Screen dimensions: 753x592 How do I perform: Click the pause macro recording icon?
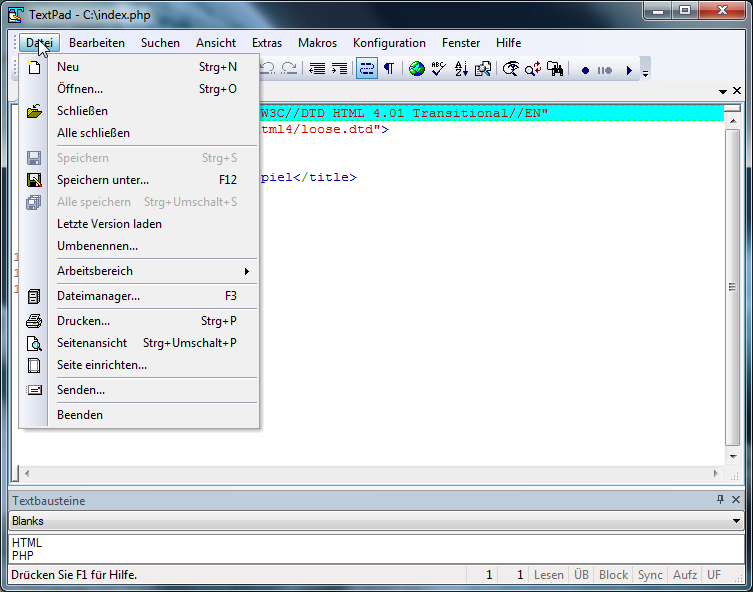pos(605,71)
